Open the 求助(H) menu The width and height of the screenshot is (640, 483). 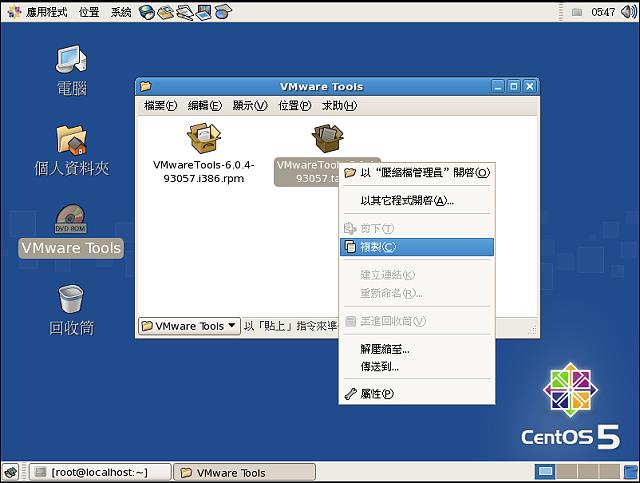point(339,106)
